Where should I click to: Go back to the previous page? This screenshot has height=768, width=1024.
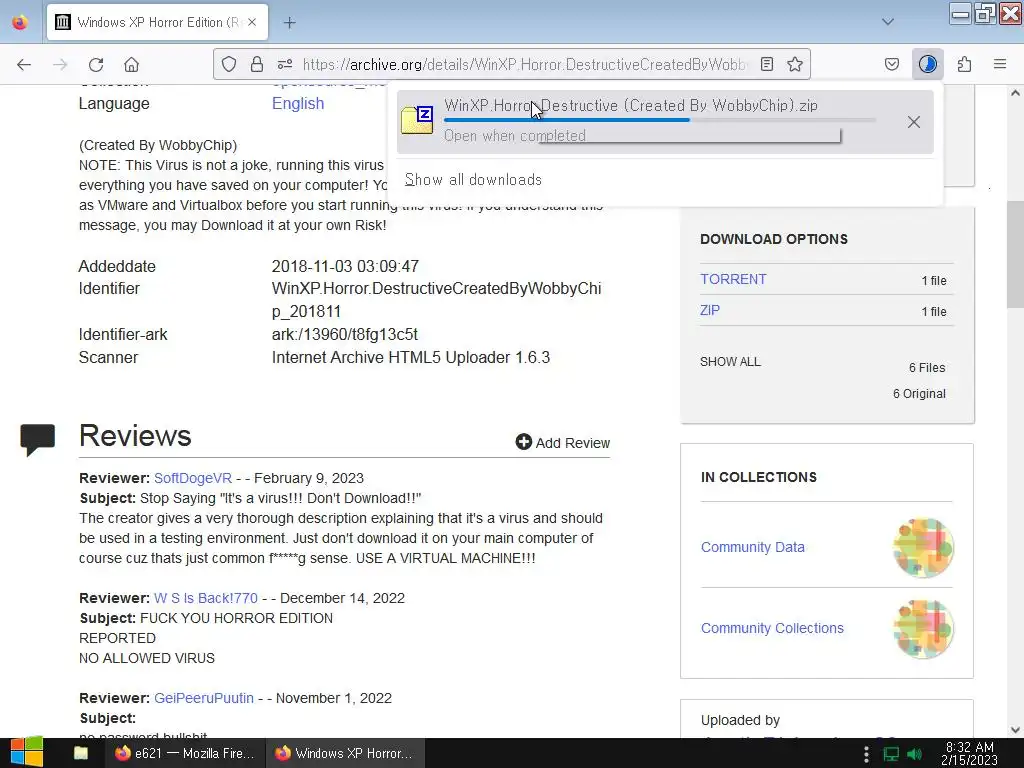pos(24,65)
